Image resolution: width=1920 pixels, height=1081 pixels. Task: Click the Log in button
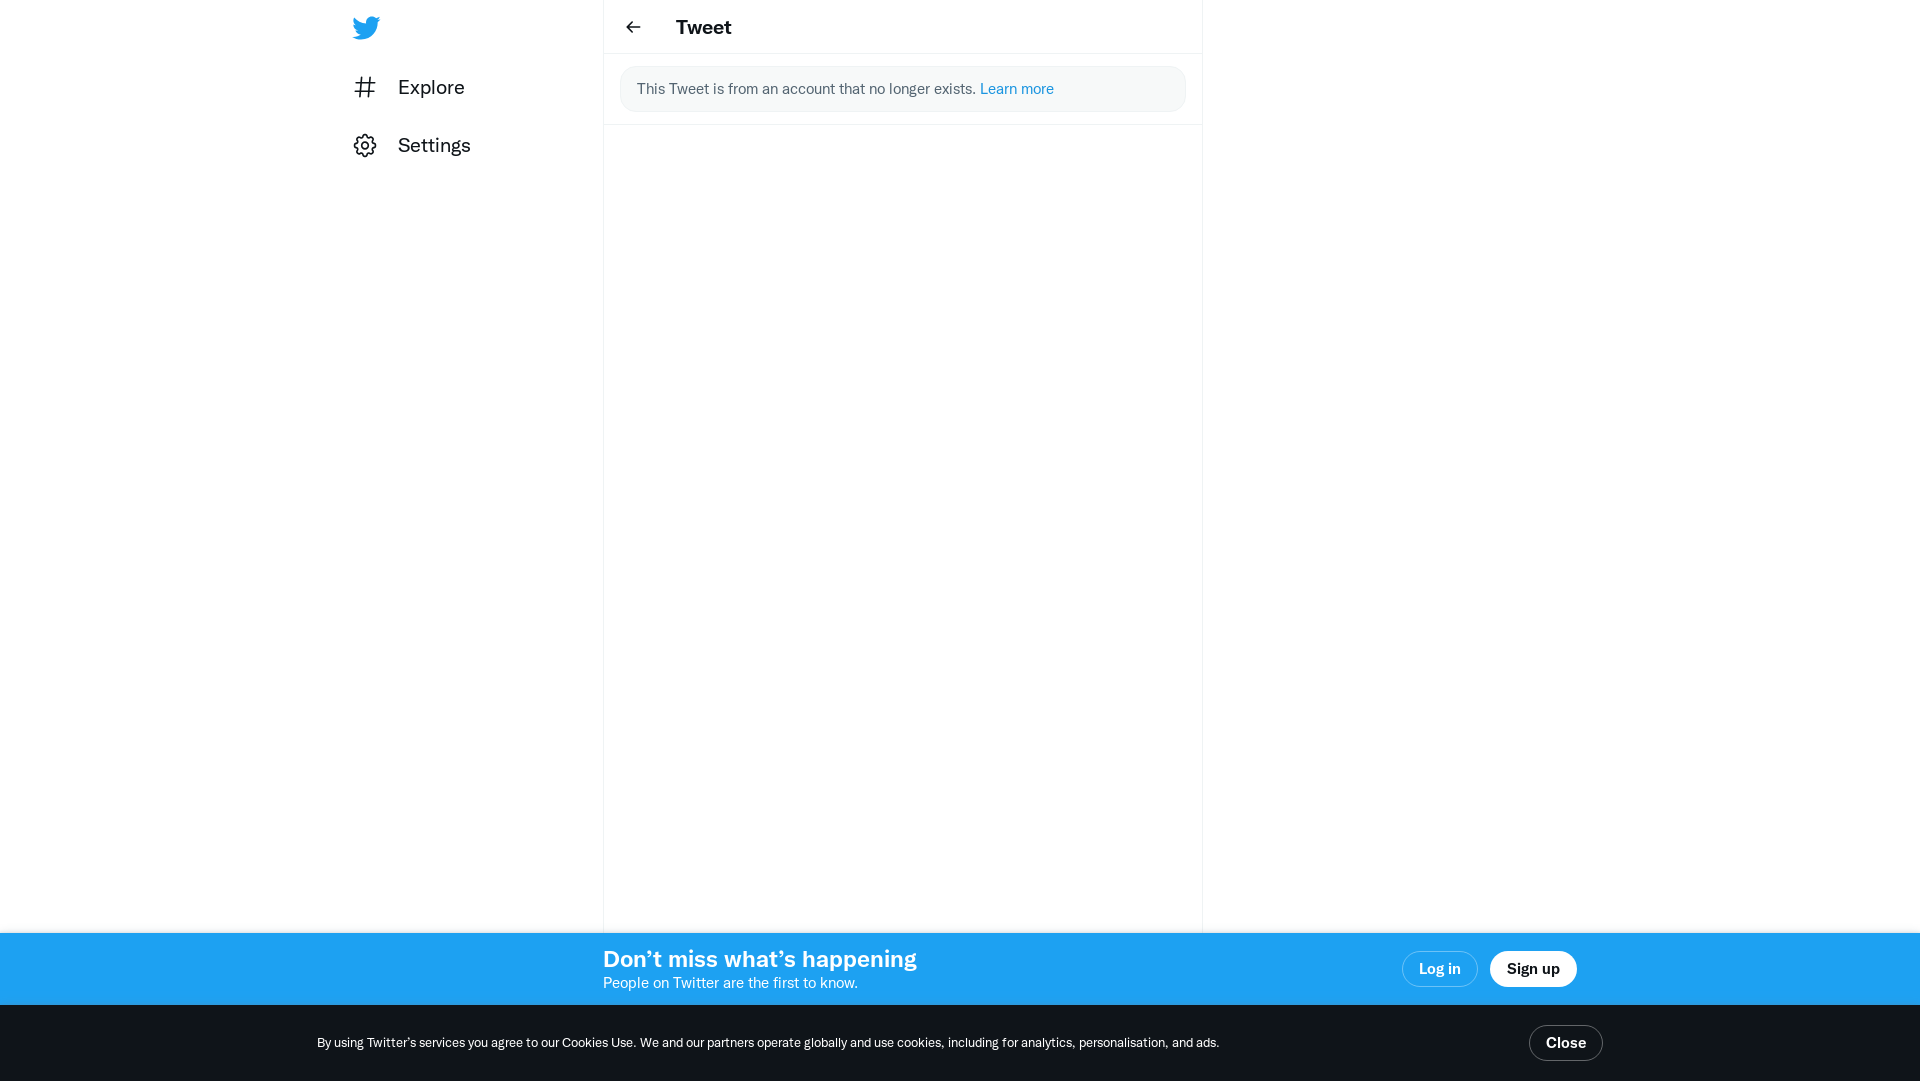(x=1439, y=969)
